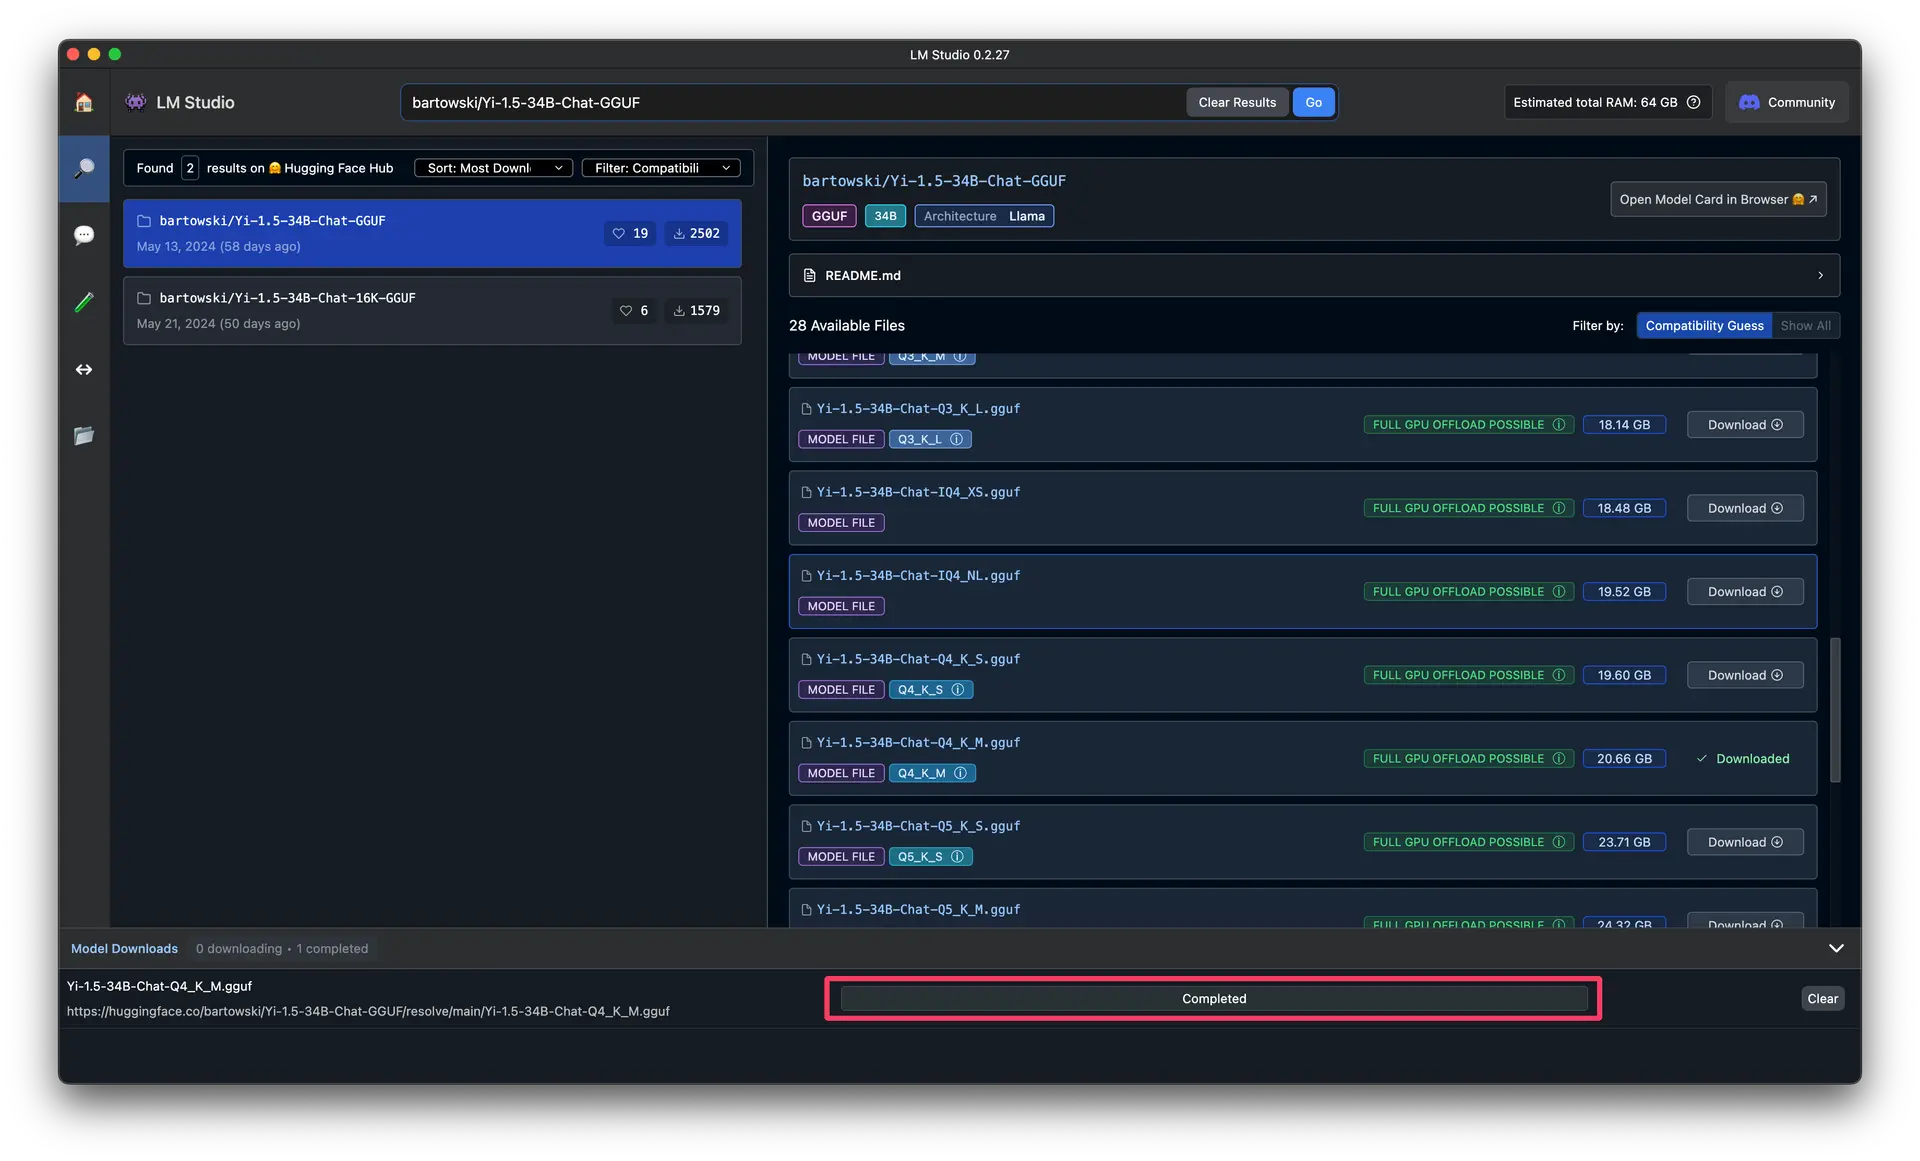Collapse the Model Downloads panel chevron
The image size is (1920, 1161).
pyautogui.click(x=1836, y=948)
